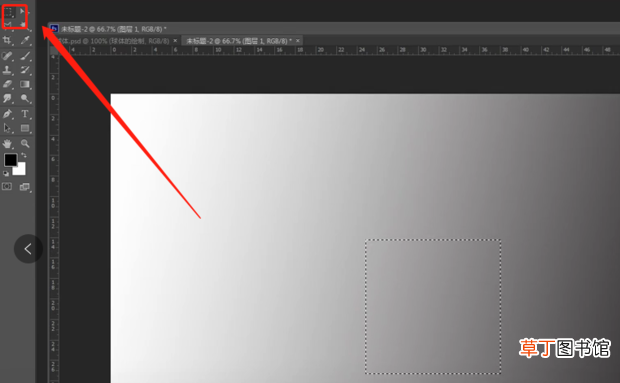Select the Lasso tool

click(8, 25)
